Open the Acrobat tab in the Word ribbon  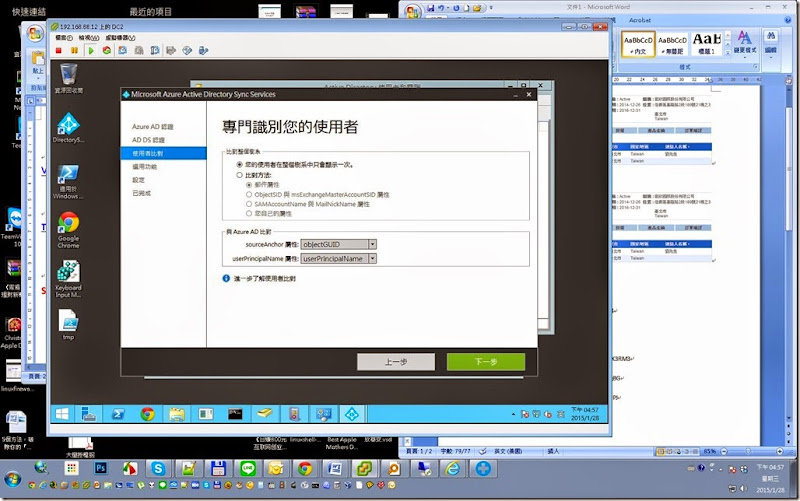coord(640,20)
